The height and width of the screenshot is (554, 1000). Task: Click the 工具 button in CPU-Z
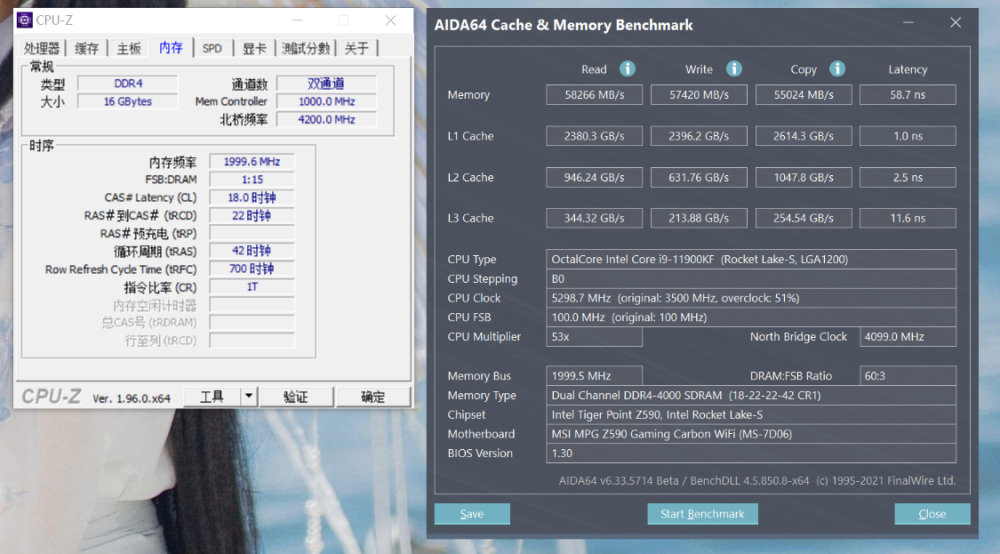pos(212,397)
